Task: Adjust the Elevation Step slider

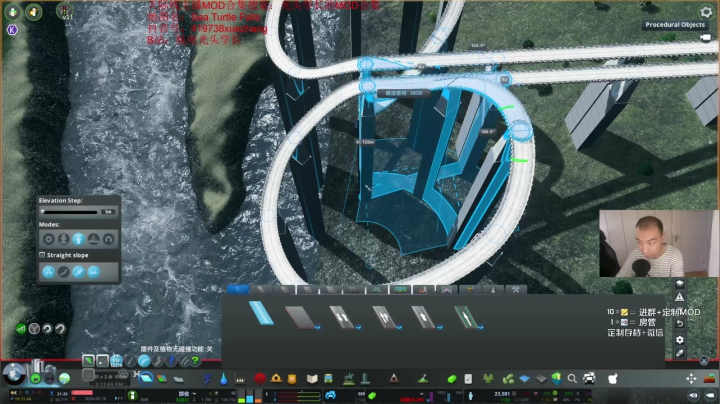Action: tap(70, 212)
